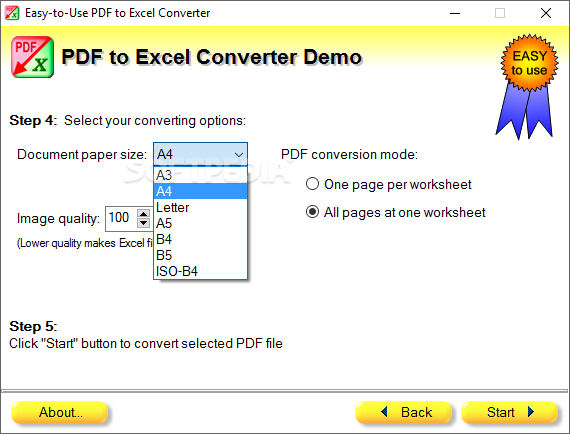Click the PDF to Excel app logo
Screen dimensions: 570x434
pyautogui.click(x=32, y=57)
